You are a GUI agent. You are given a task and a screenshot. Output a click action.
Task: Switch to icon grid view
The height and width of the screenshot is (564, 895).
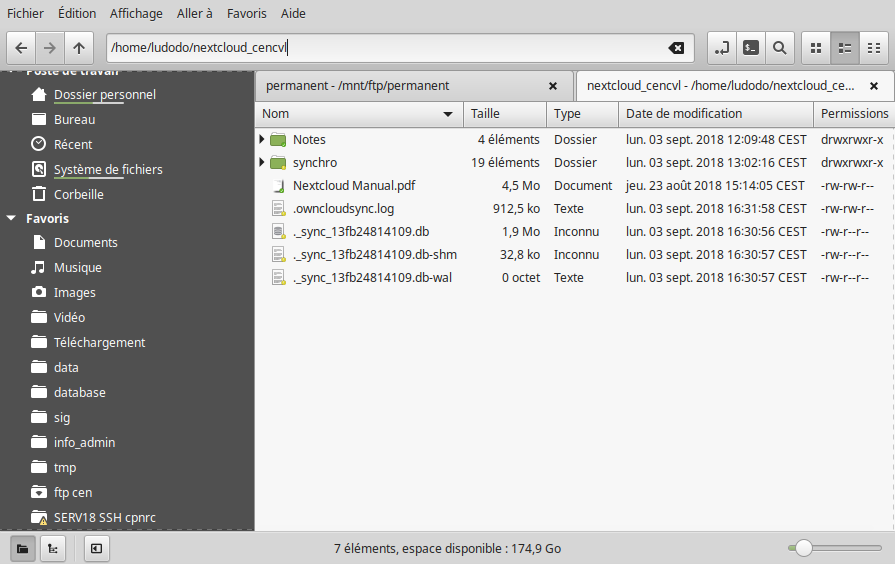(816, 47)
